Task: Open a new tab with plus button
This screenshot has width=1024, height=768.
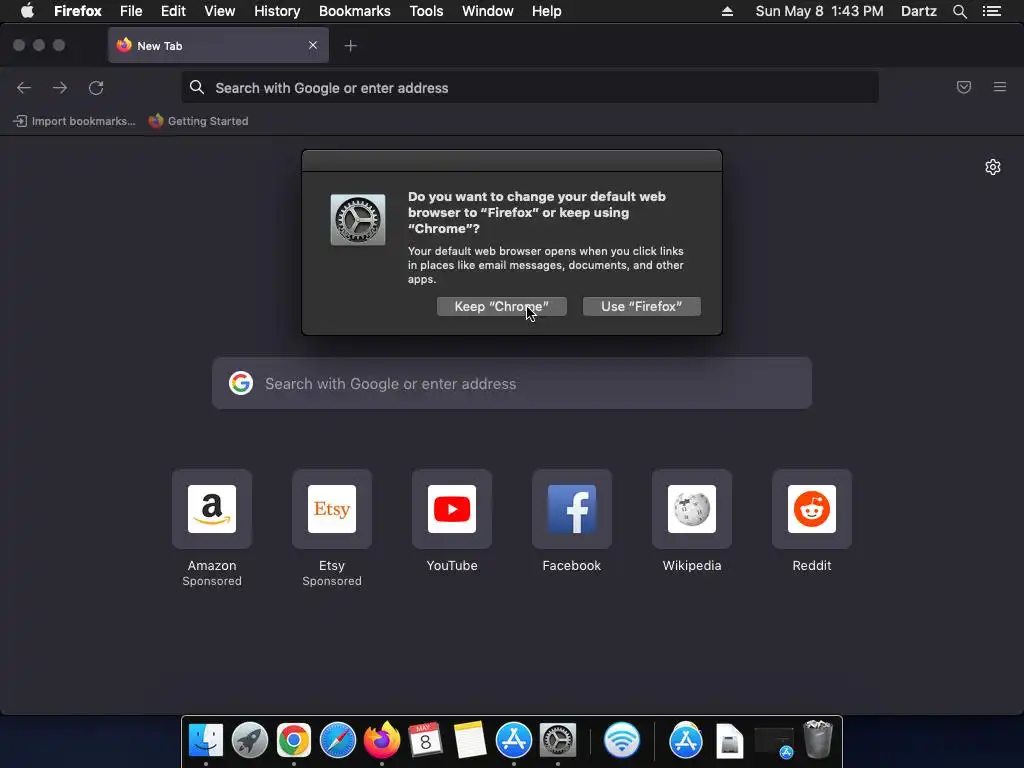Action: click(x=351, y=46)
